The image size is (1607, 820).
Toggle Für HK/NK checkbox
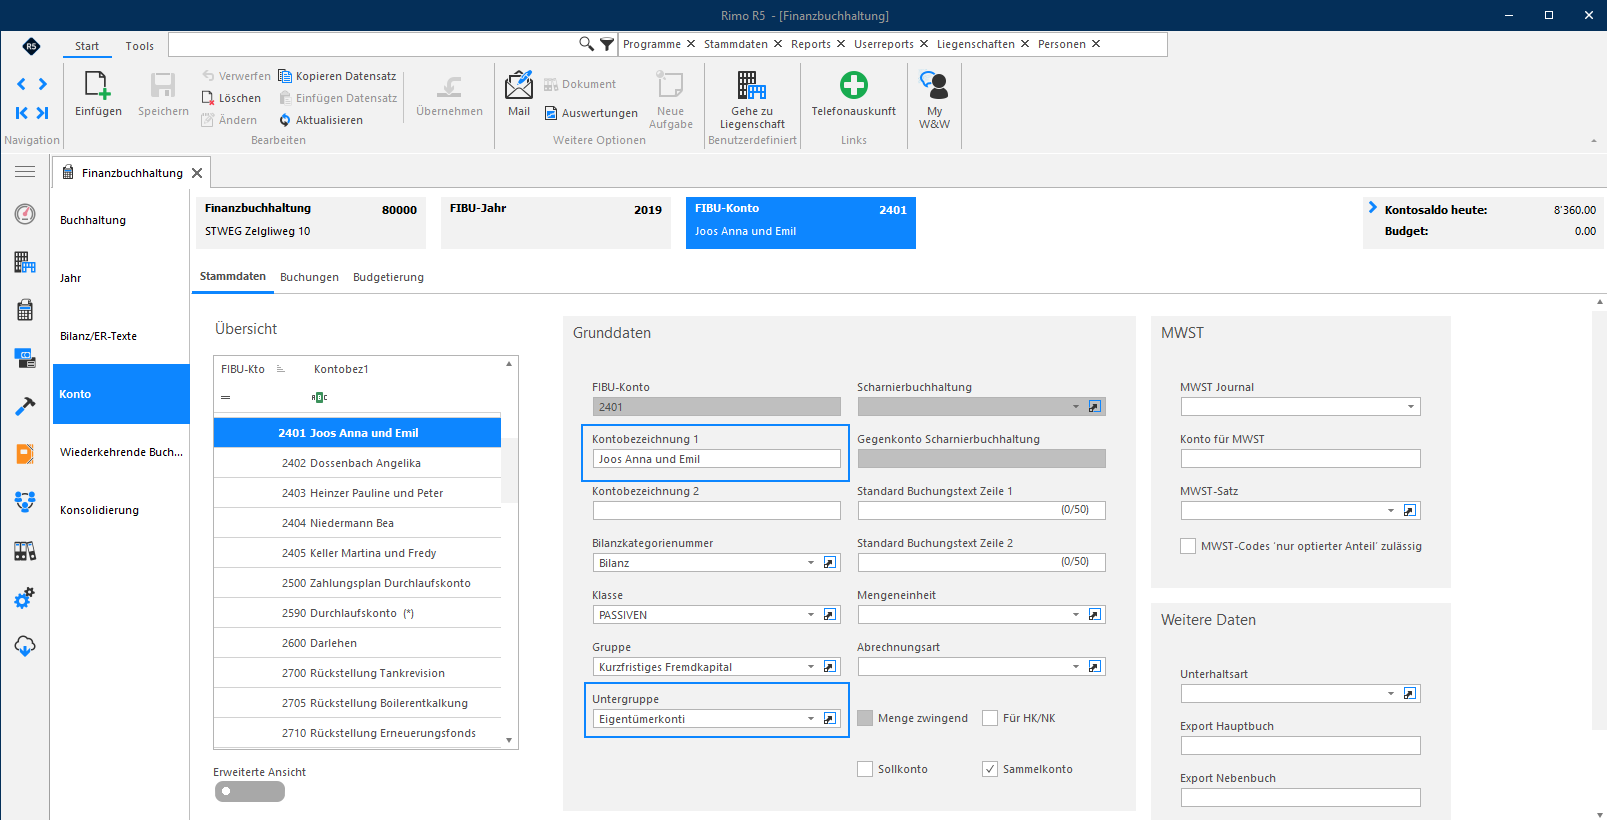[990, 718]
